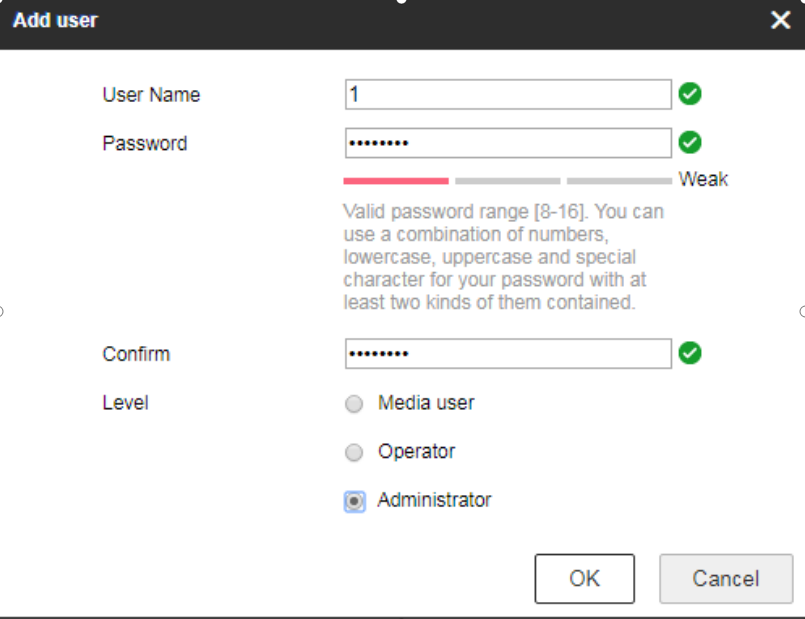Screen dimensions: 805x619
Task: Focus the Confirm password field
Action: click(x=508, y=354)
